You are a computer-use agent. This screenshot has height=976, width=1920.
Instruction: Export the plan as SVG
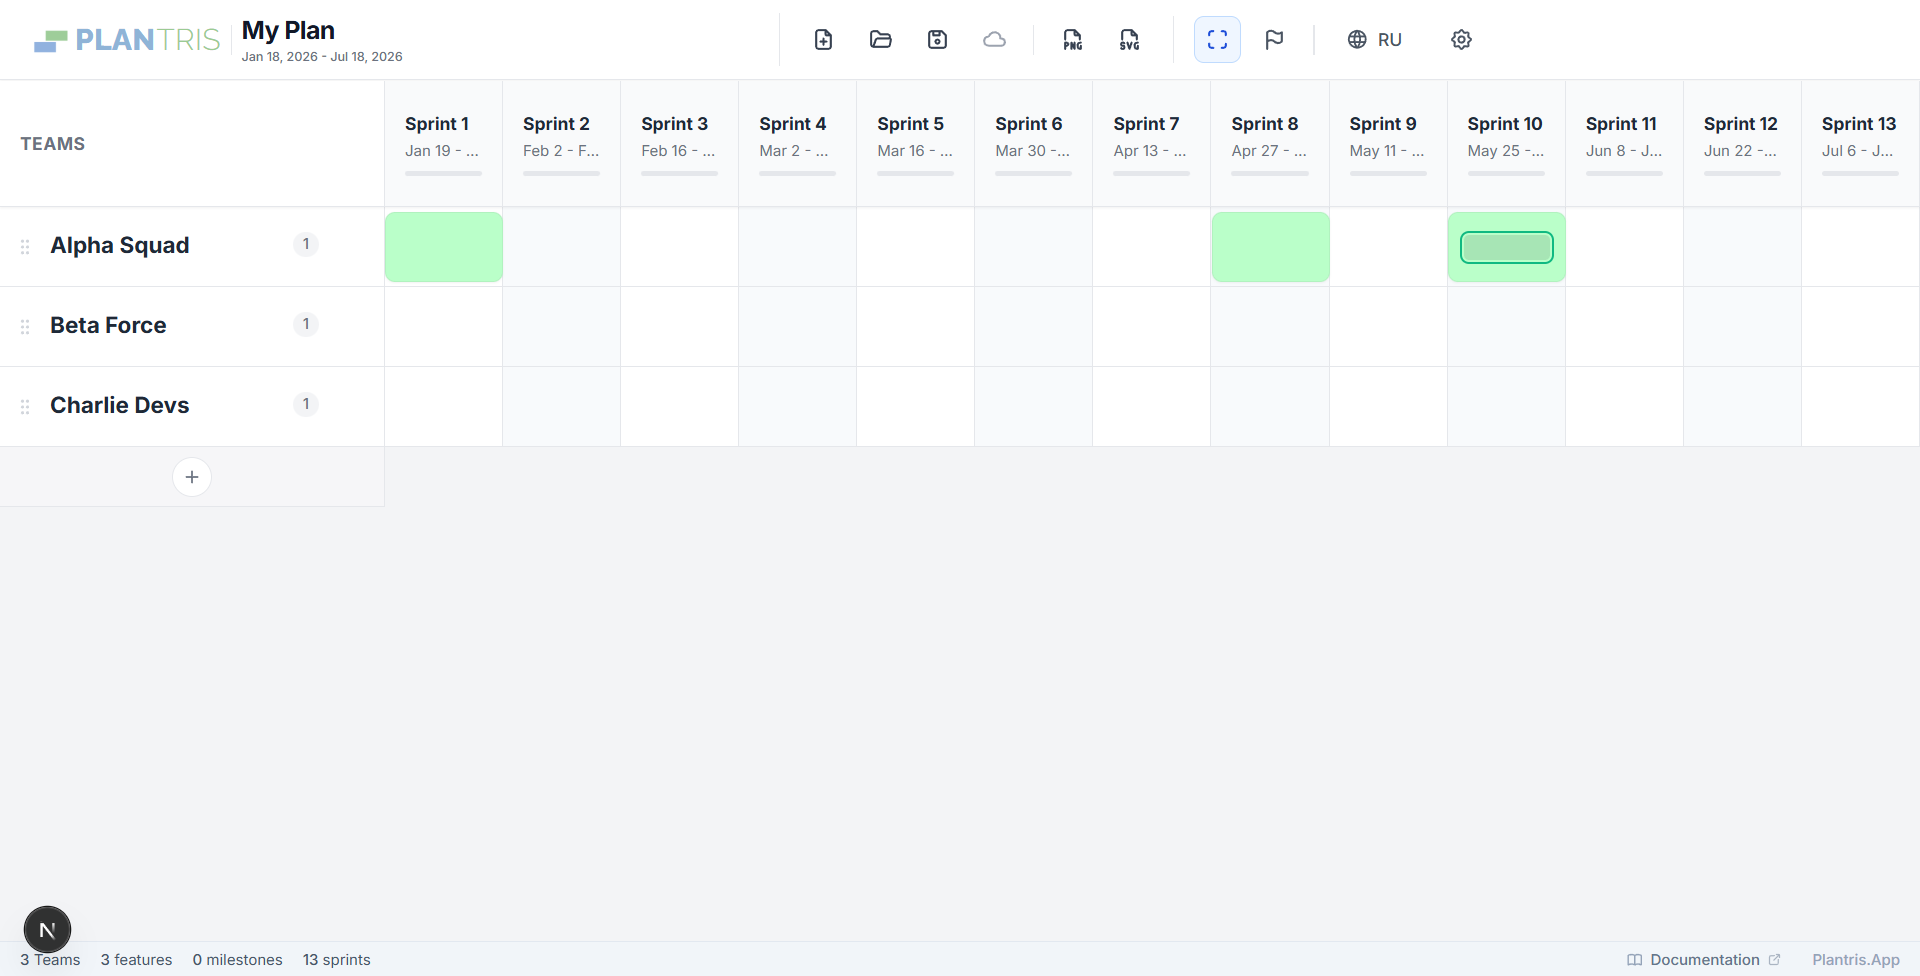[1129, 40]
